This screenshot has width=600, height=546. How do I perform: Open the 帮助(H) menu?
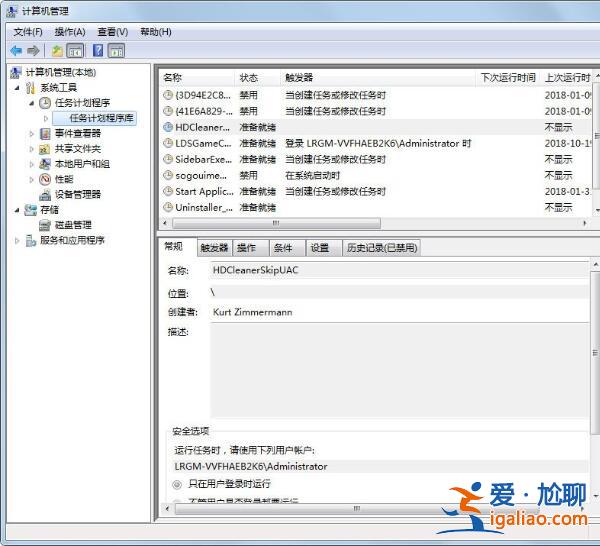156,32
